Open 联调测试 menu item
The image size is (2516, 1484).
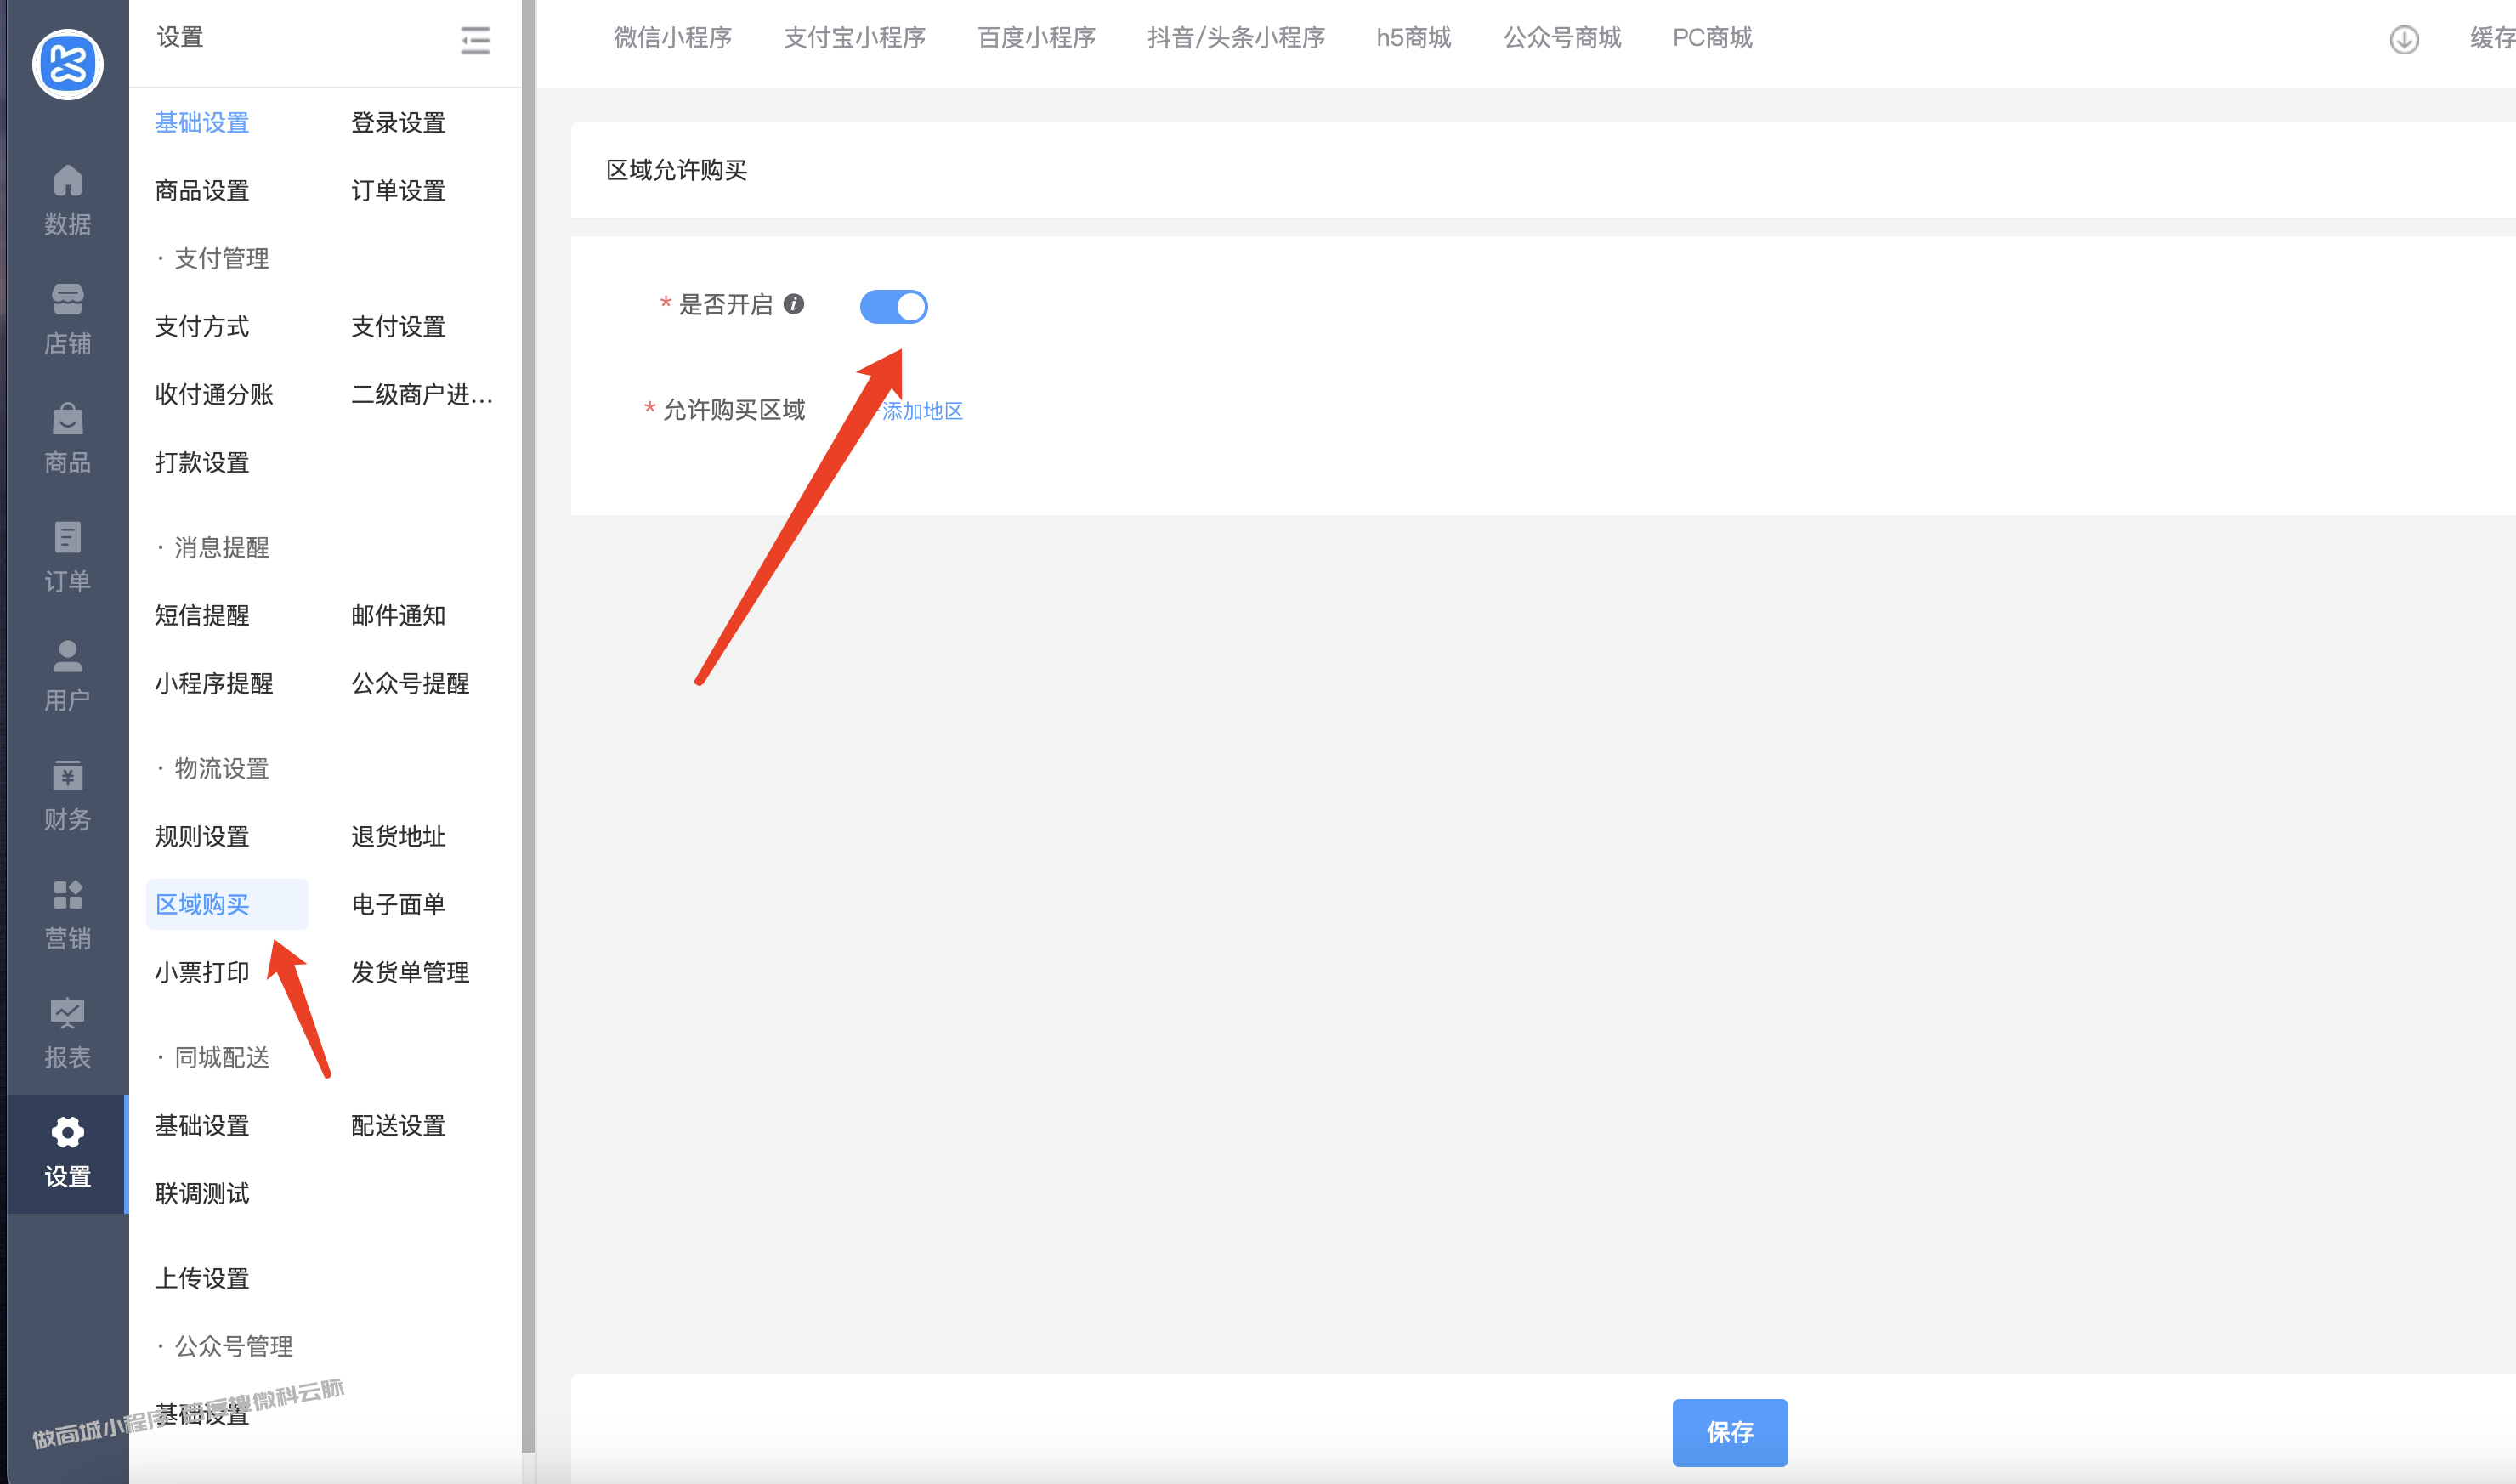click(202, 1194)
